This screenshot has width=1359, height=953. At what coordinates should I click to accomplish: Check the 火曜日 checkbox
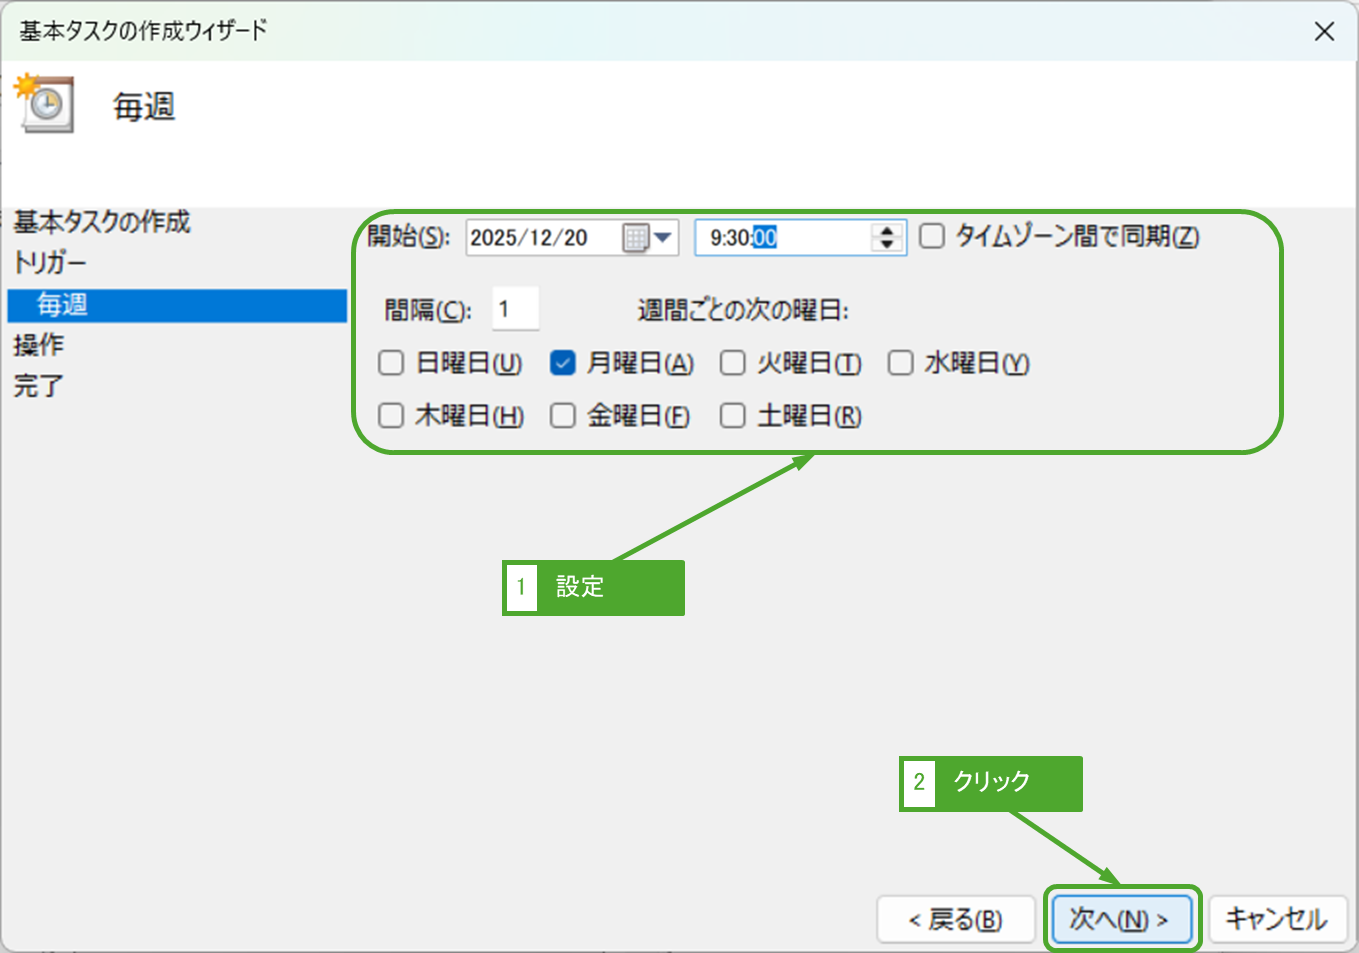click(733, 363)
